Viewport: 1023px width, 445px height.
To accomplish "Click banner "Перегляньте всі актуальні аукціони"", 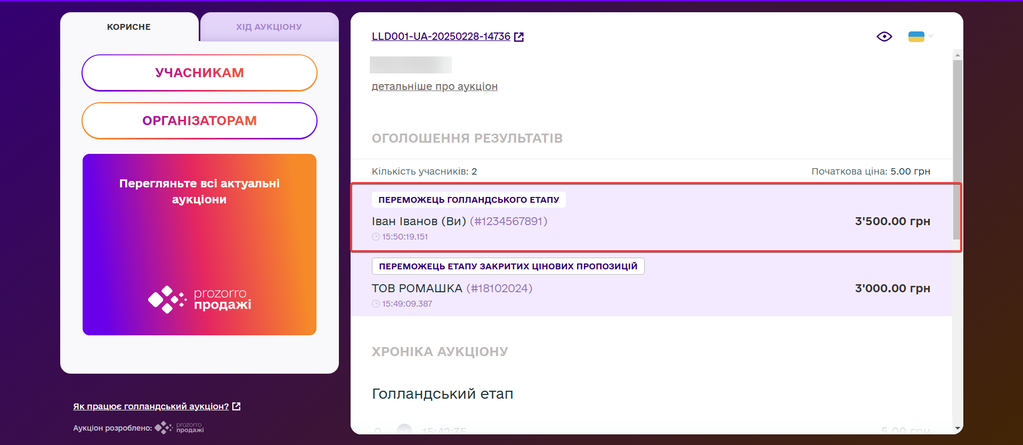I will pos(199,191).
